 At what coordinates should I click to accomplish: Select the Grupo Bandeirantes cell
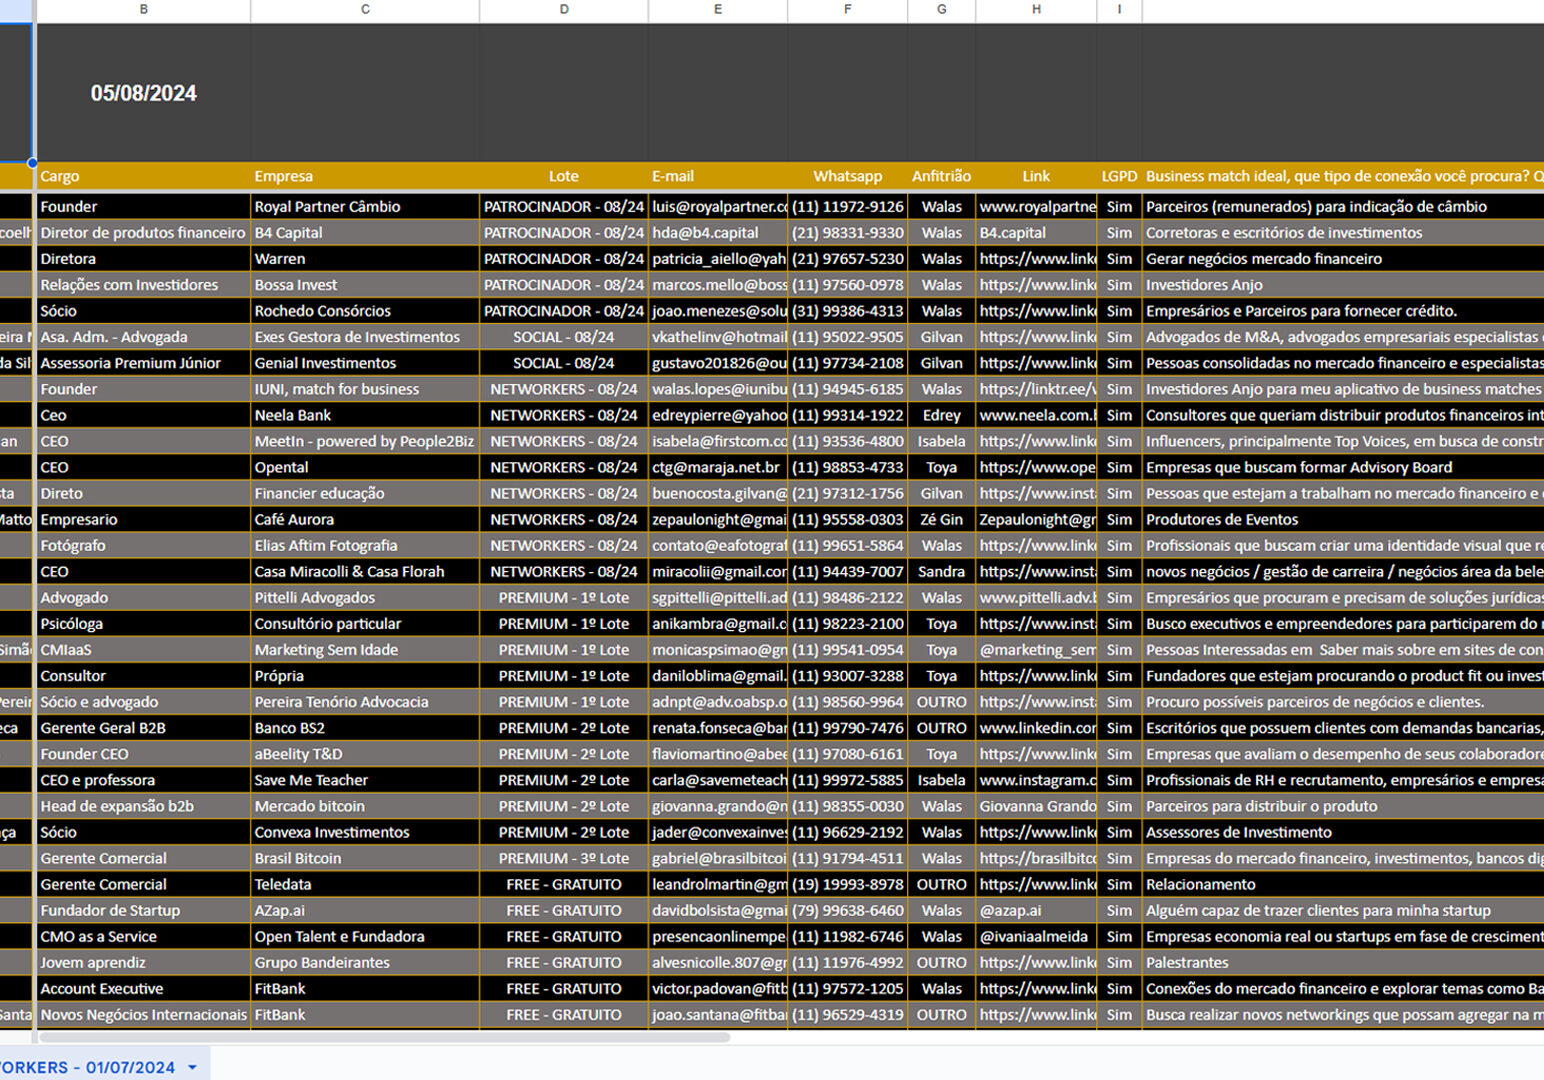(365, 962)
